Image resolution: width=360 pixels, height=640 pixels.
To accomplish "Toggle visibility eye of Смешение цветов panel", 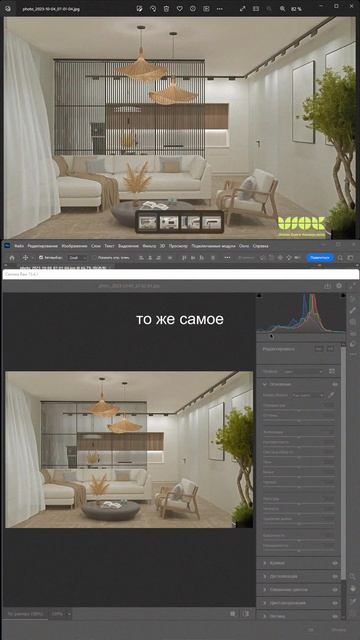I will [335, 590].
